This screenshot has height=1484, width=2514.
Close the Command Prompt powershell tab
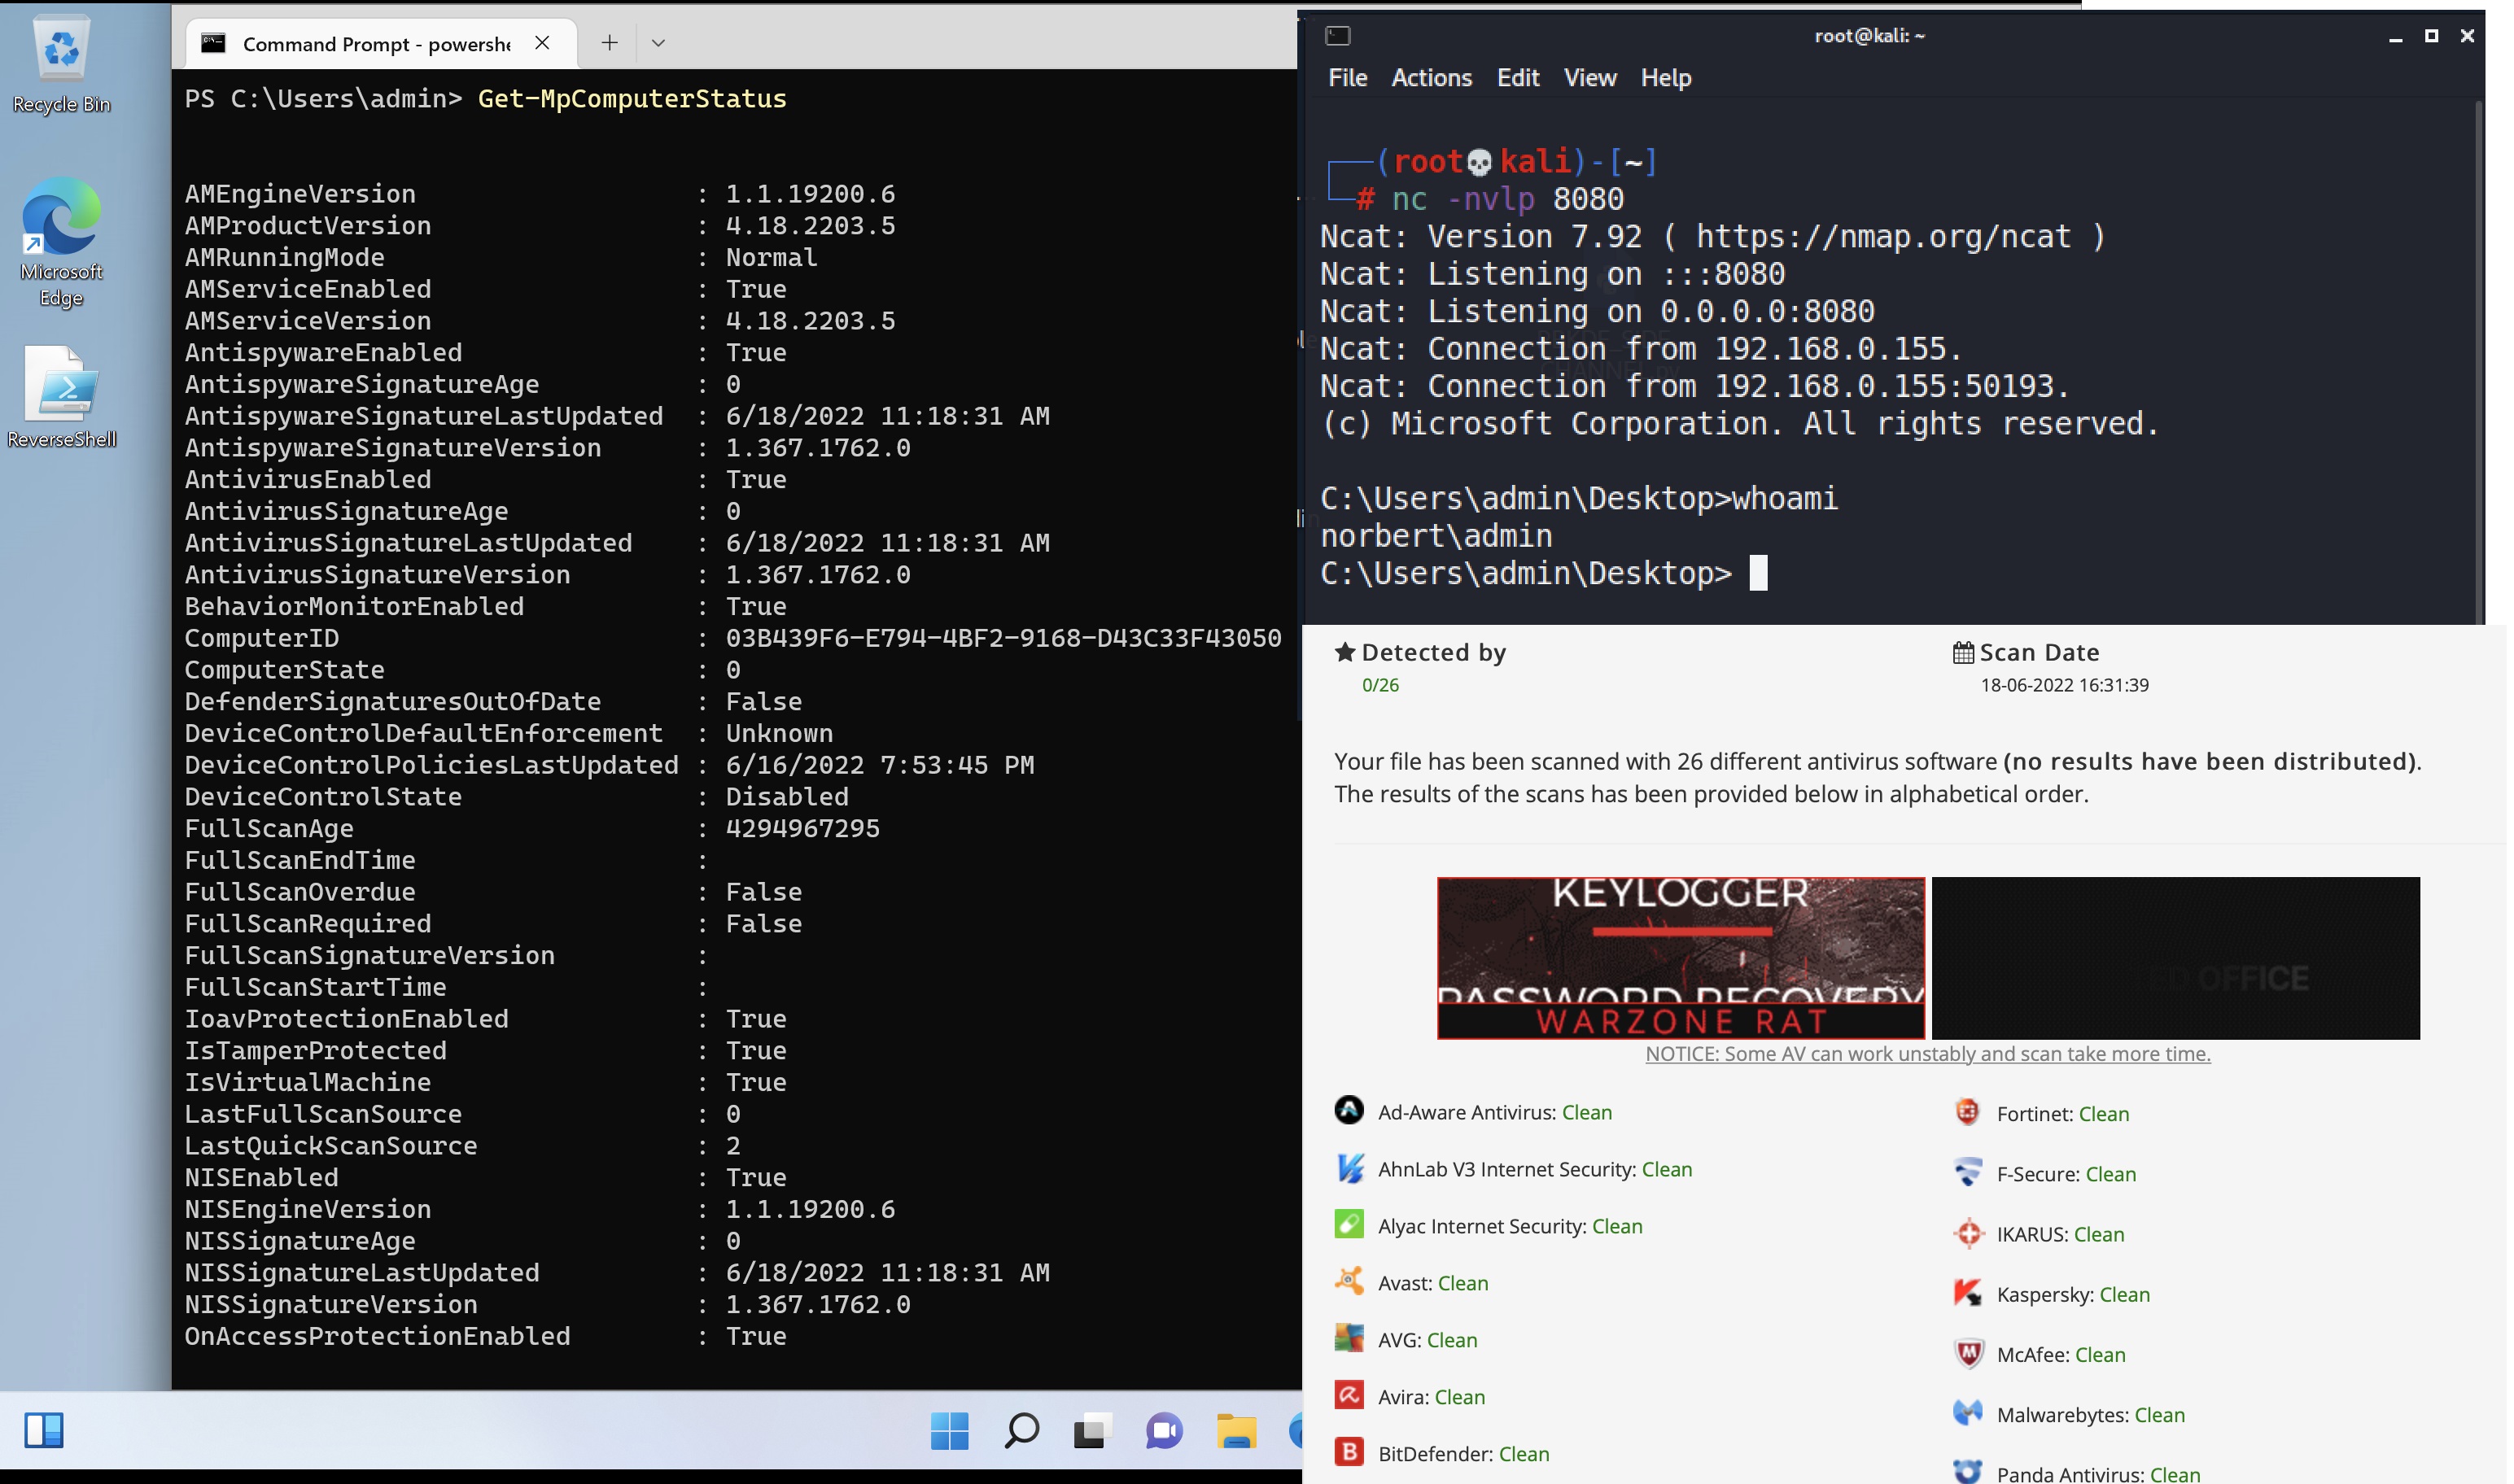(x=542, y=43)
